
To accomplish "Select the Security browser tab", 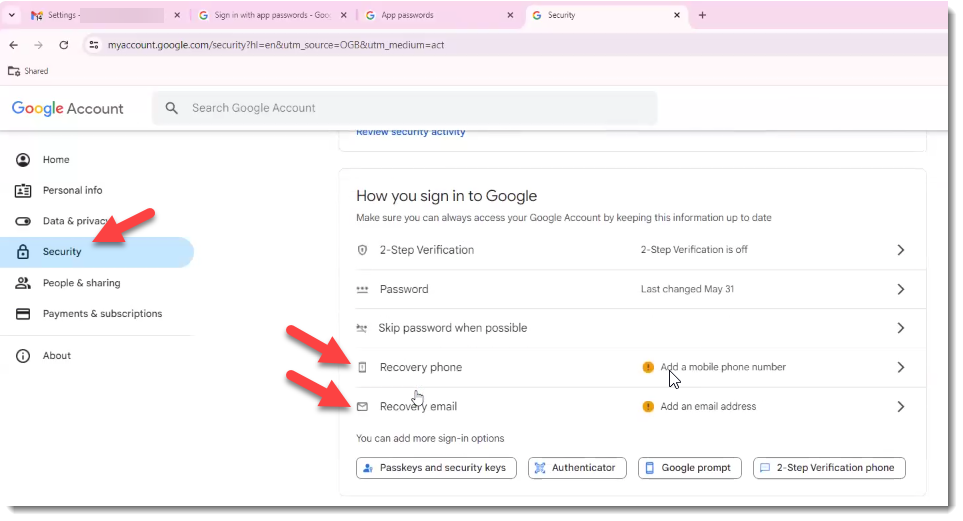I will [605, 15].
